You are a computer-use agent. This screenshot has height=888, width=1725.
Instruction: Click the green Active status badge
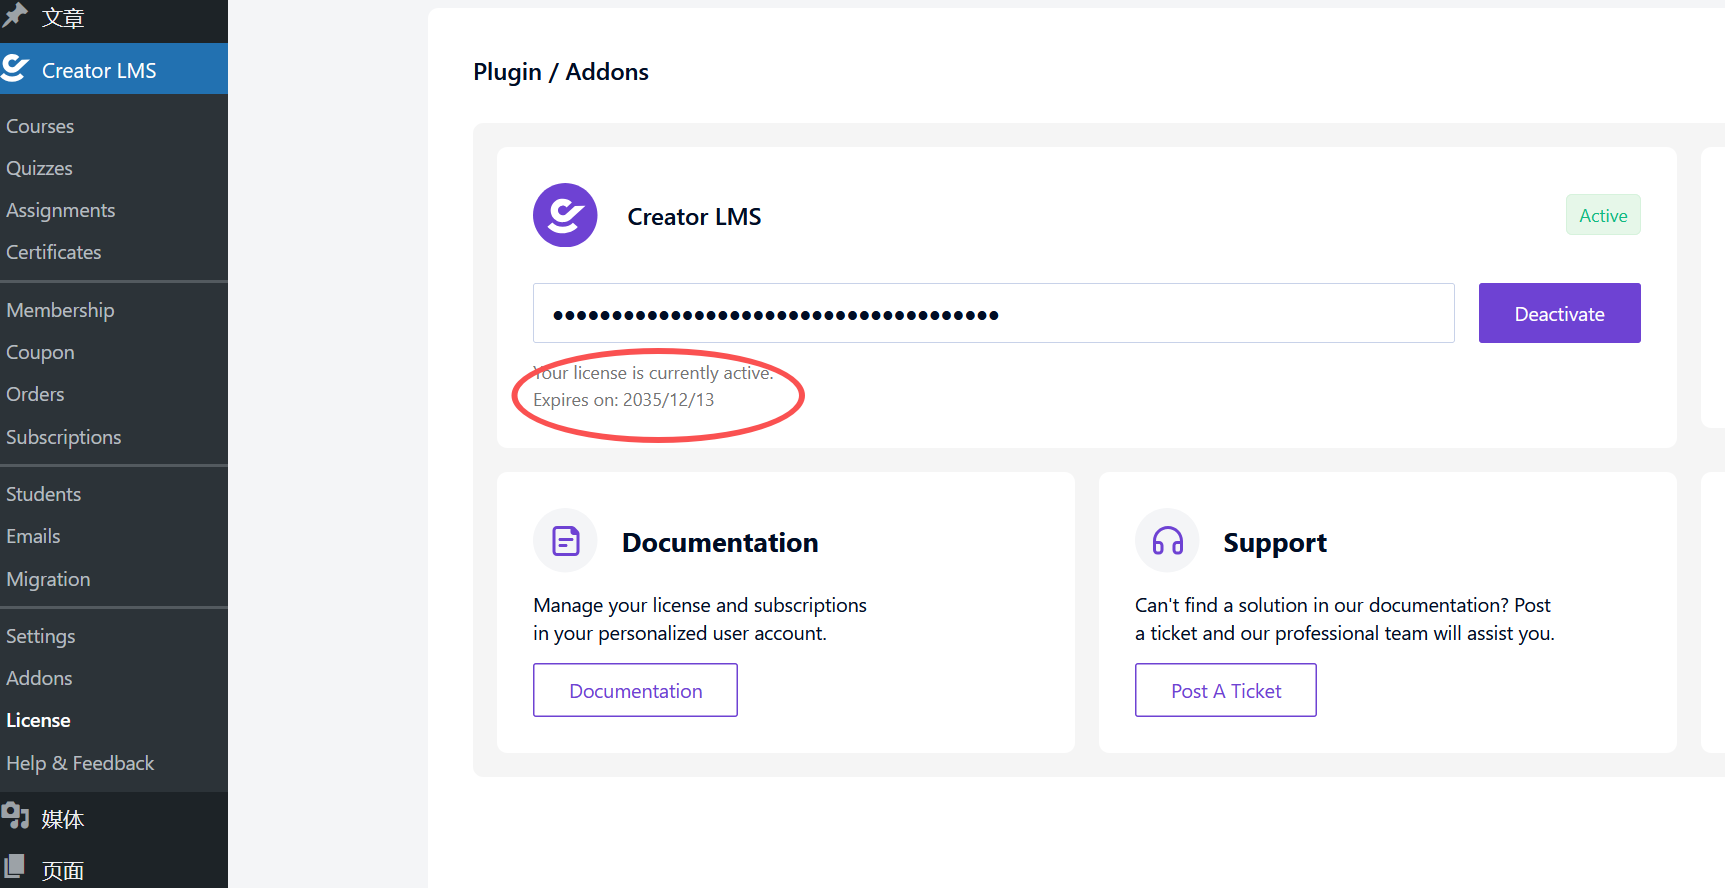tap(1602, 215)
